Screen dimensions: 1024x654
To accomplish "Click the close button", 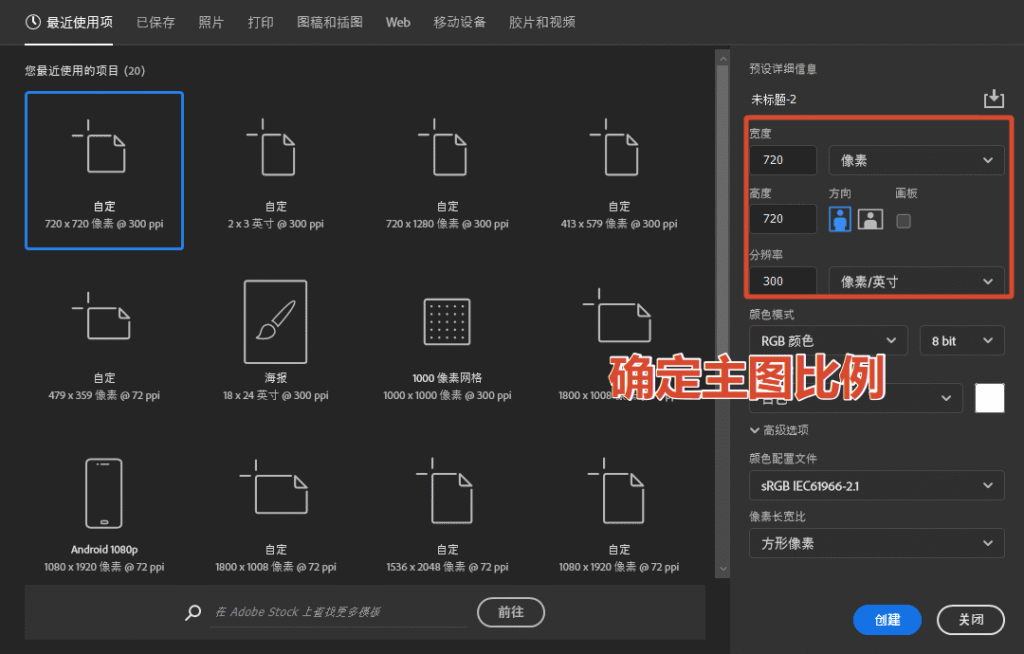I will [x=970, y=619].
